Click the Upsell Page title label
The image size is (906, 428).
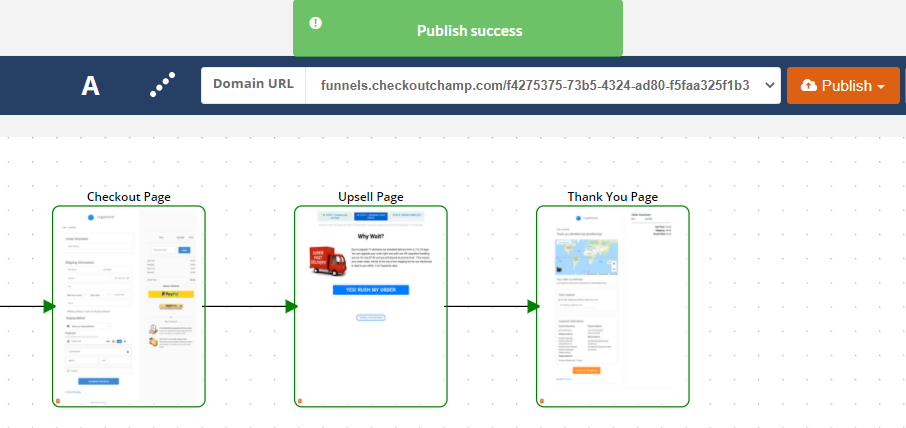[370, 197]
